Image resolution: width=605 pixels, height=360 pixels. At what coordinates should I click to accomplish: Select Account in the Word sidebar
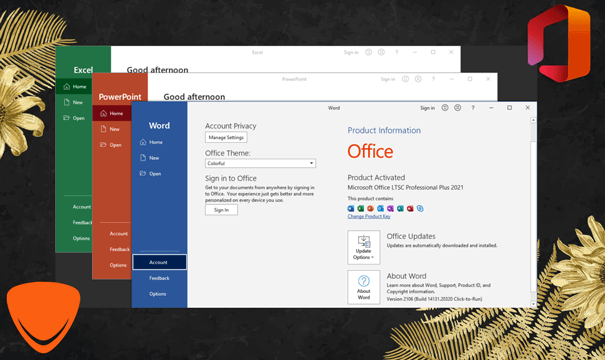(159, 262)
